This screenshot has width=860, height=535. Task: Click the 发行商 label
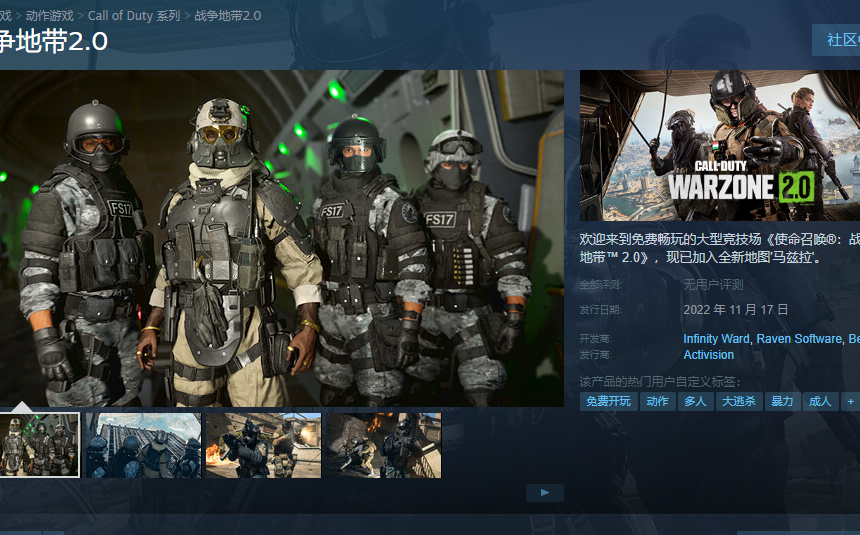(x=595, y=354)
